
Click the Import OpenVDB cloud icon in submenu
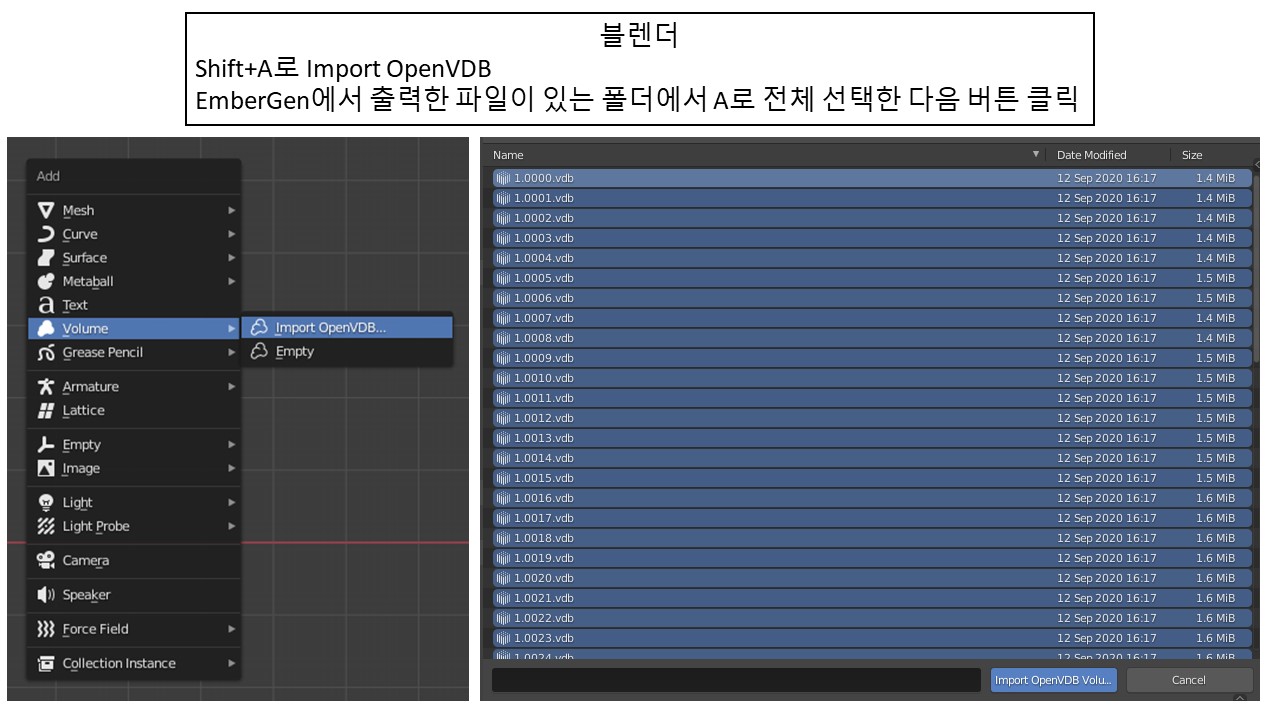click(x=260, y=327)
